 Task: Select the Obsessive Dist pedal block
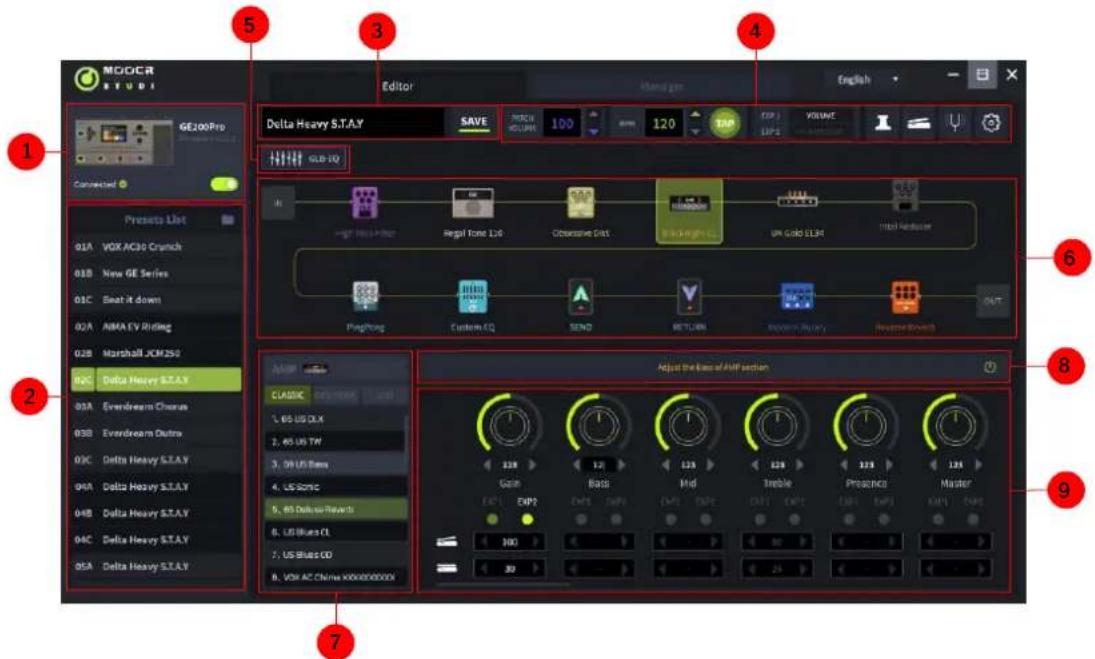click(x=580, y=204)
